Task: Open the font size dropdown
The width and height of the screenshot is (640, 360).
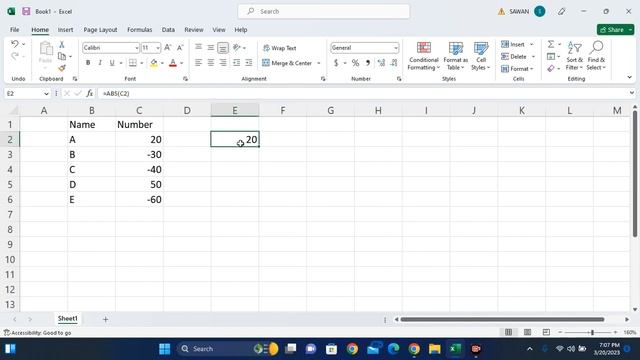Action: 158,48
